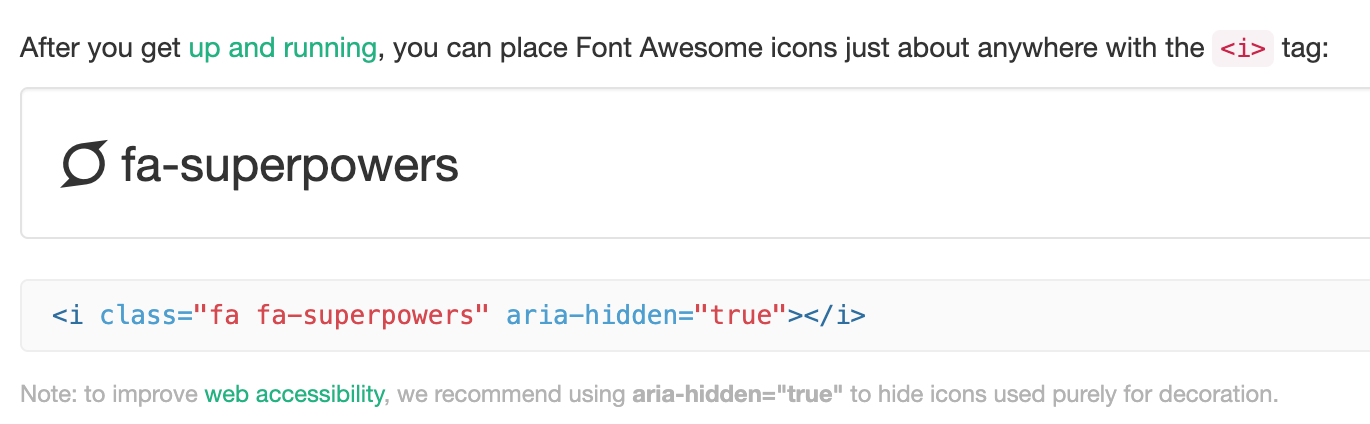Open the "up and running" link

pyautogui.click(x=283, y=48)
